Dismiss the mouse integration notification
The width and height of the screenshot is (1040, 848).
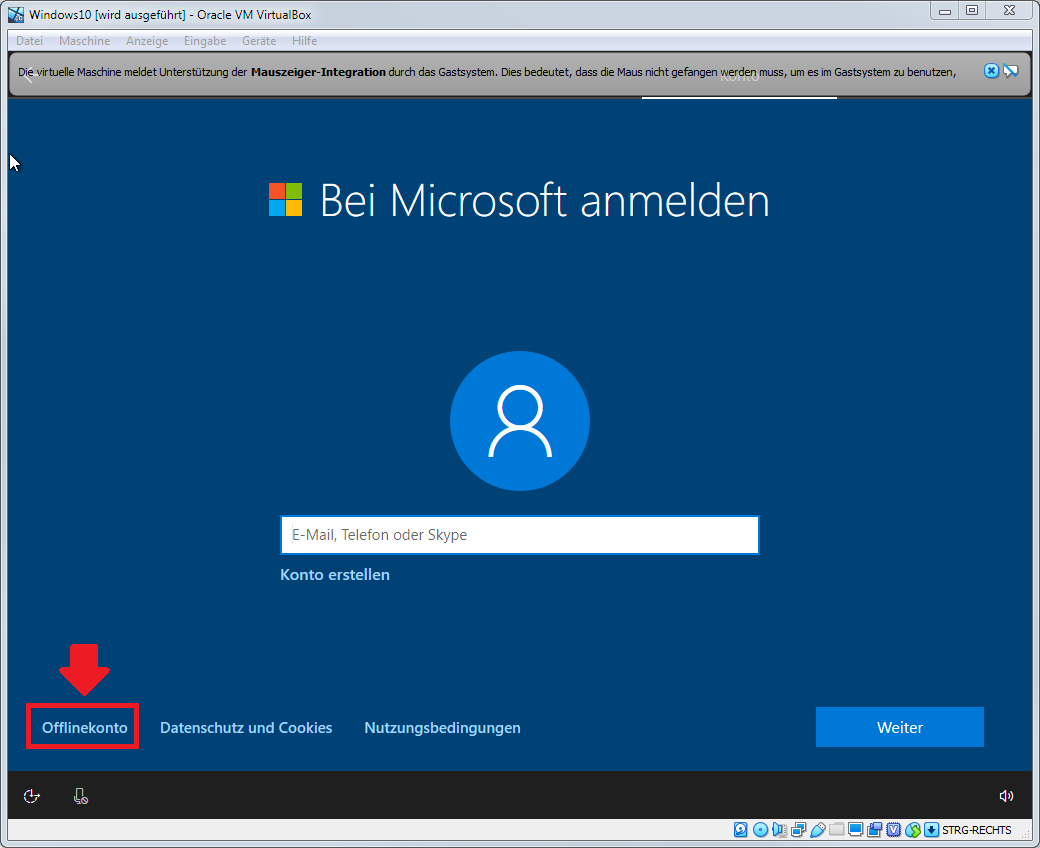coord(990,70)
